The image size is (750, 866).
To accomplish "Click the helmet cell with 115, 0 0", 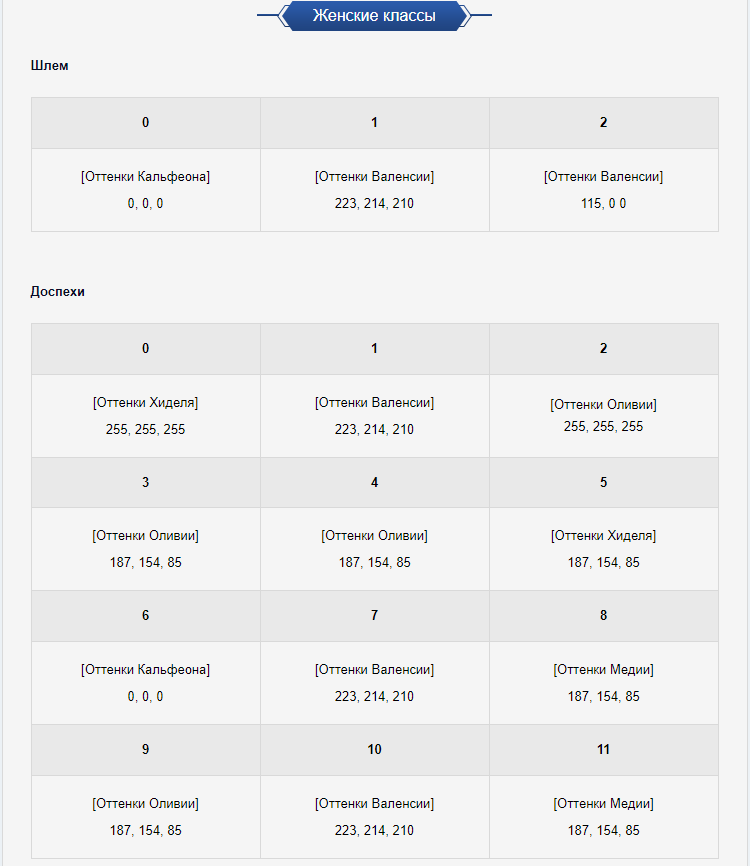I will click(x=604, y=190).
